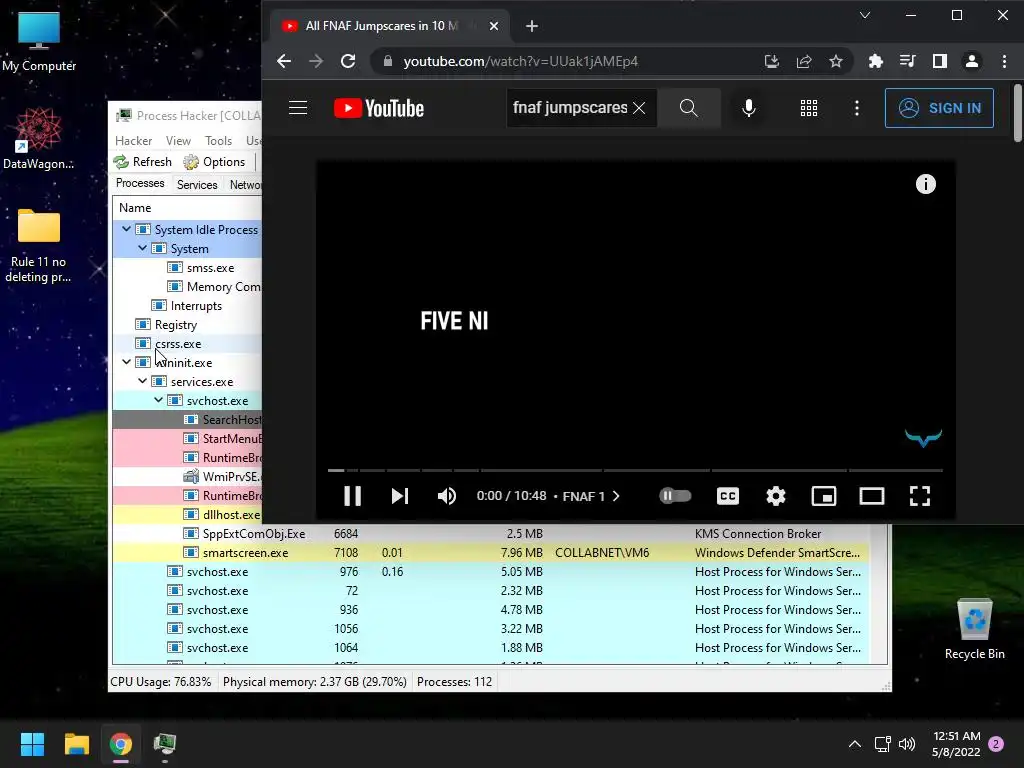Open the video info card icon
This screenshot has width=1024, height=768.
(x=925, y=184)
